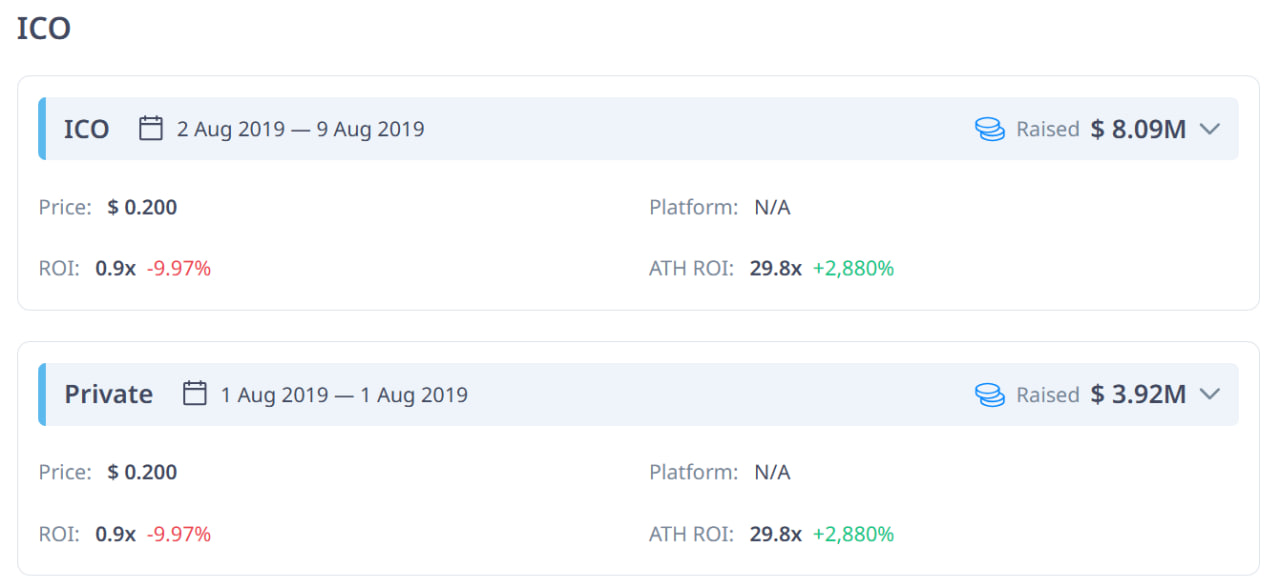Click the 2 Aug 2019 — 9 Aug 2019 date range
This screenshot has width=1280, height=587.
pyautogui.click(x=300, y=129)
